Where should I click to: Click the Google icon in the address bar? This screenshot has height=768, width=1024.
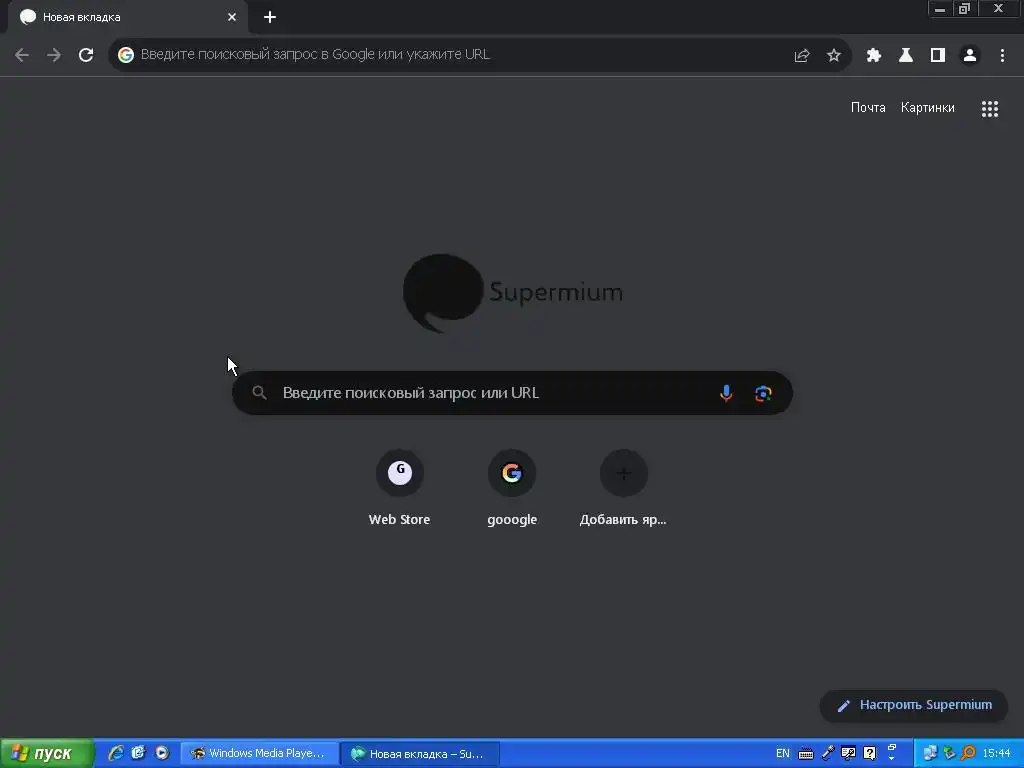click(x=126, y=55)
